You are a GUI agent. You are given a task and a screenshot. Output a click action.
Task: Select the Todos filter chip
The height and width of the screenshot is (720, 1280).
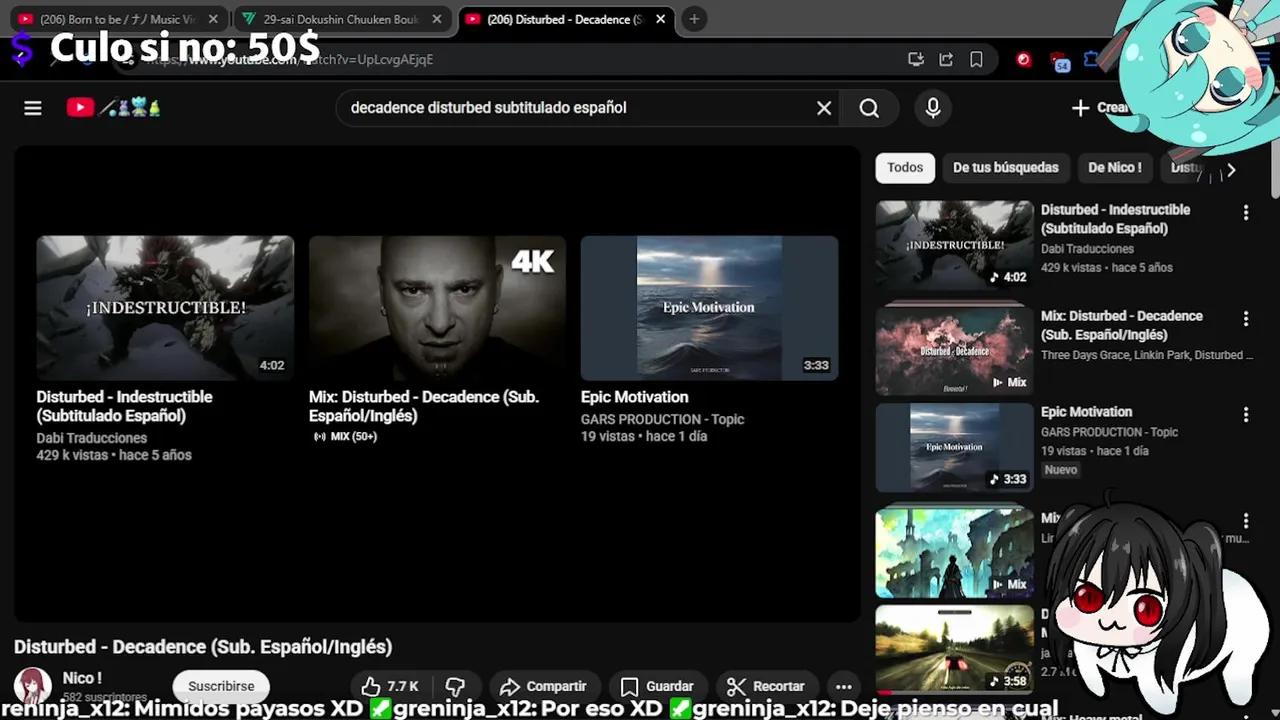[x=905, y=167]
